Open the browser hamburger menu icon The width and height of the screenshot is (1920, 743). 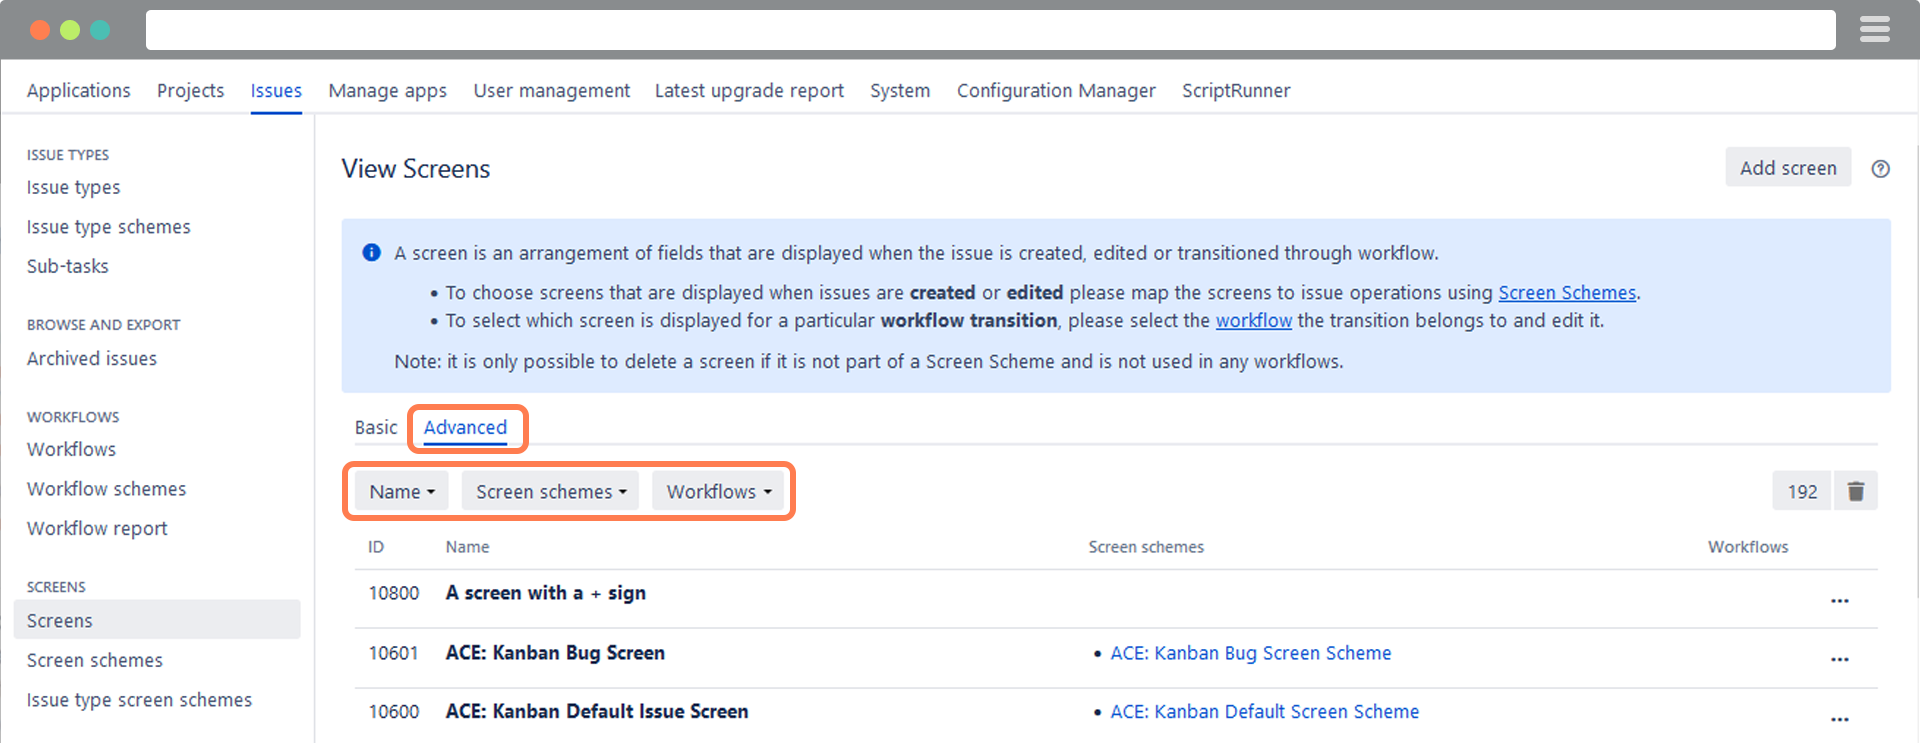coord(1874,30)
